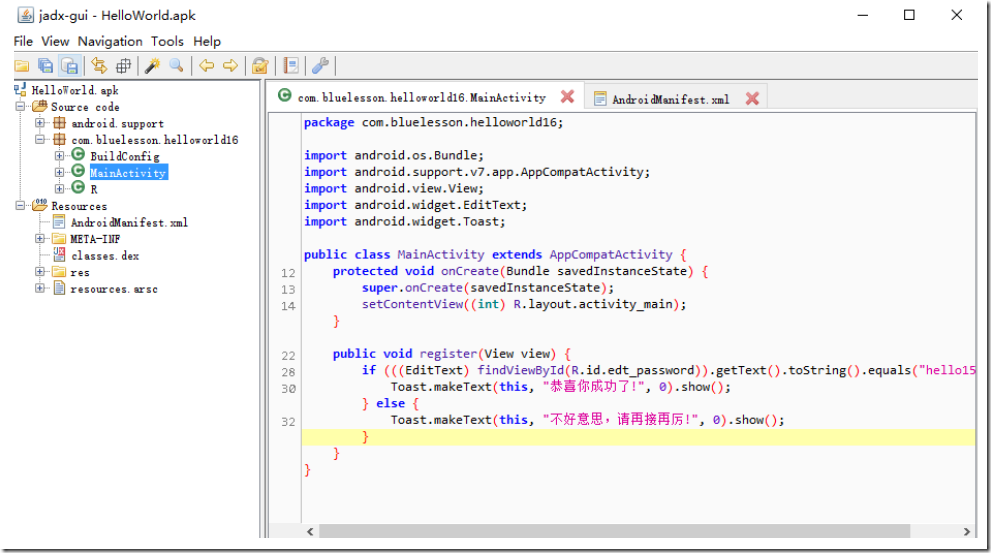Click the Open file folder toolbar icon
Viewport: 991px width, 553px height.
[x=21, y=66]
